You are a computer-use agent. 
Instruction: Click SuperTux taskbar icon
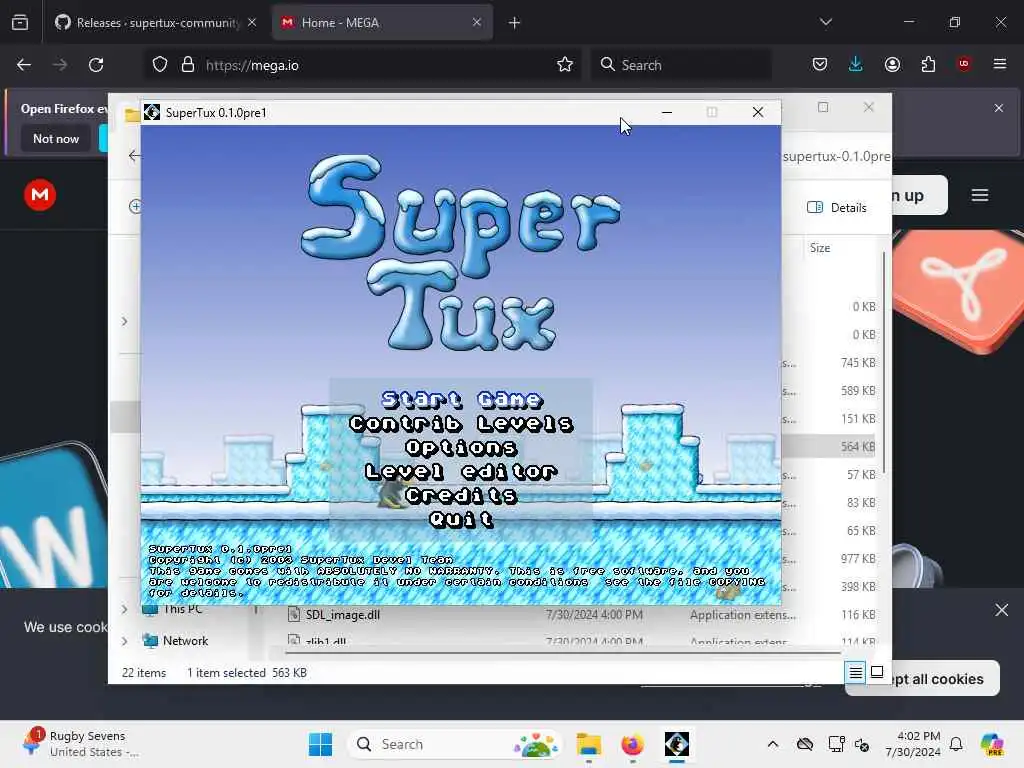(x=677, y=744)
